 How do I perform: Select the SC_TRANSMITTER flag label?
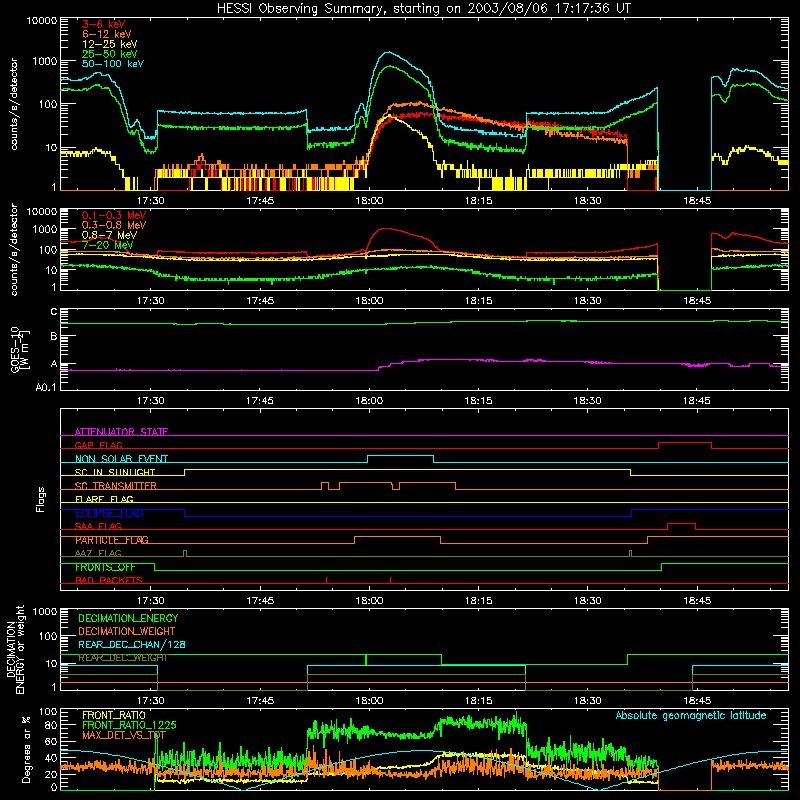(115, 486)
